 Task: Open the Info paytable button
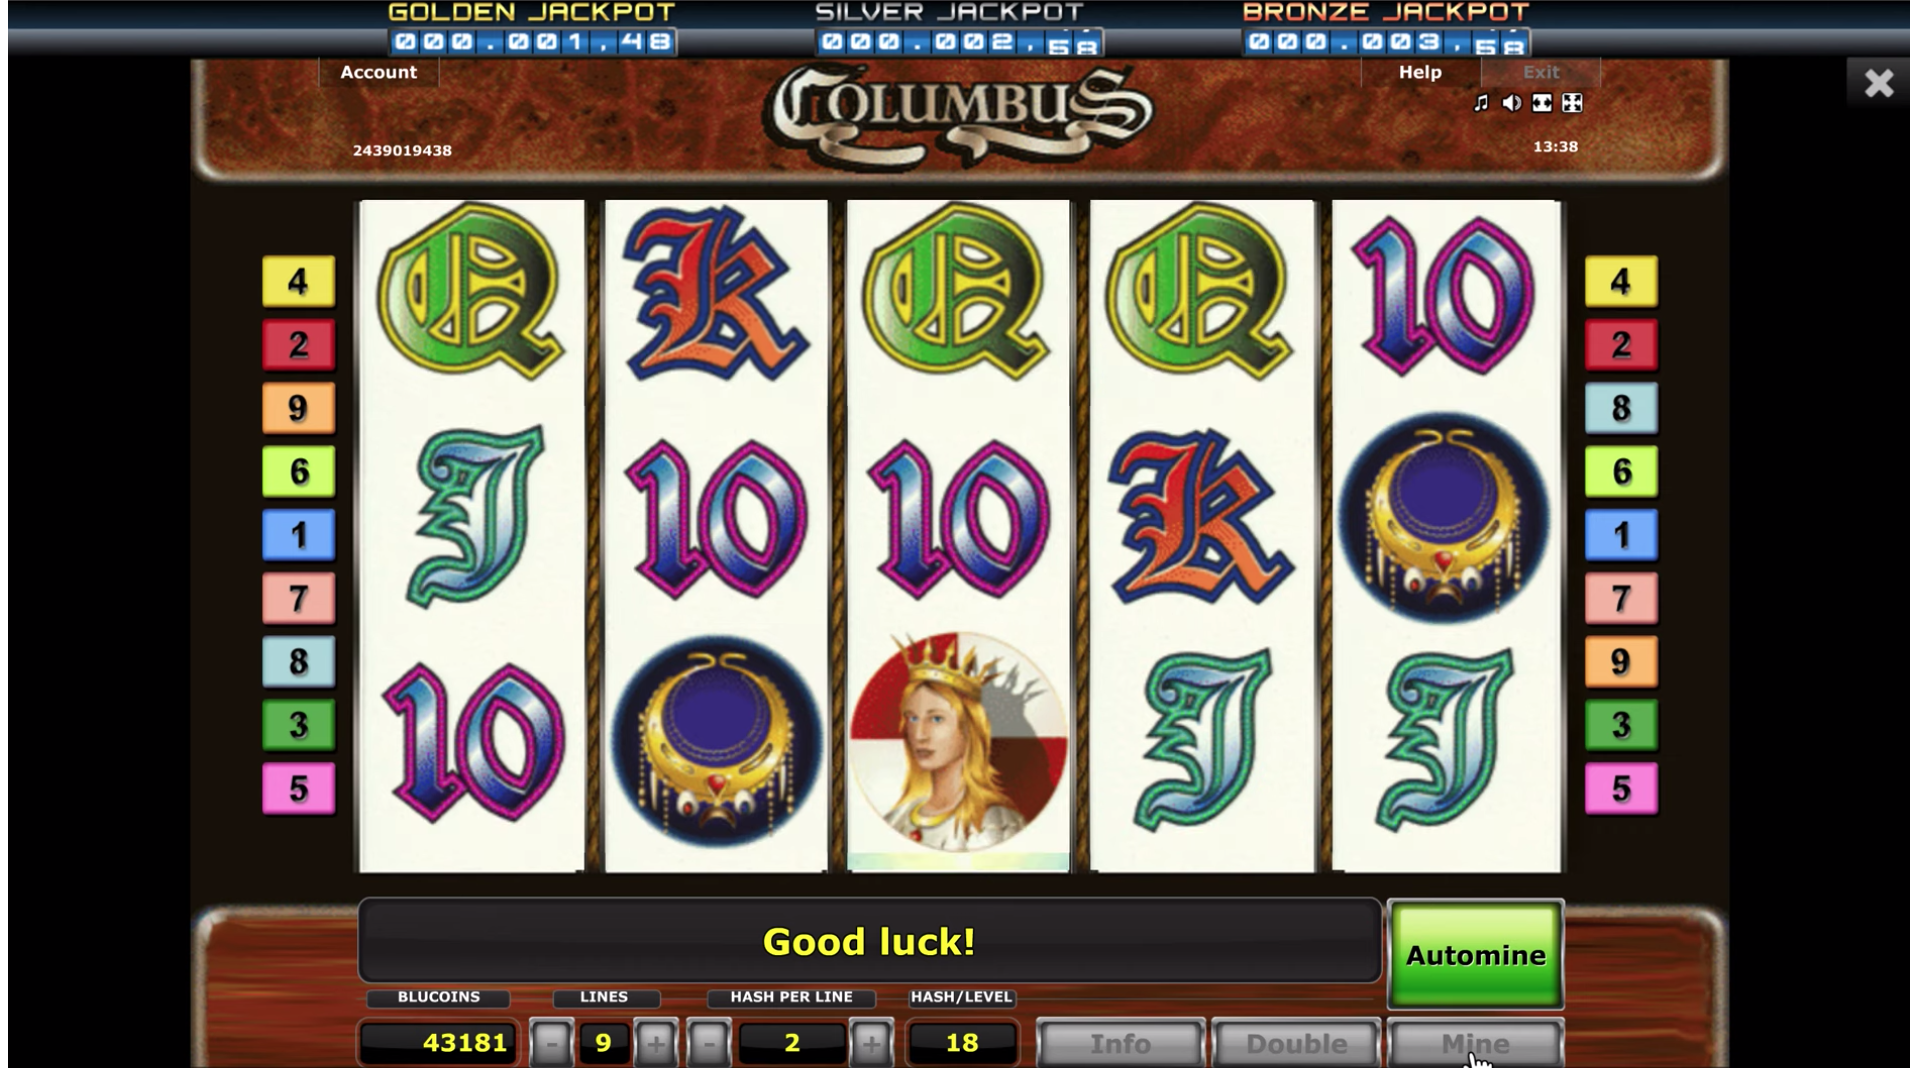pyautogui.click(x=1120, y=1044)
